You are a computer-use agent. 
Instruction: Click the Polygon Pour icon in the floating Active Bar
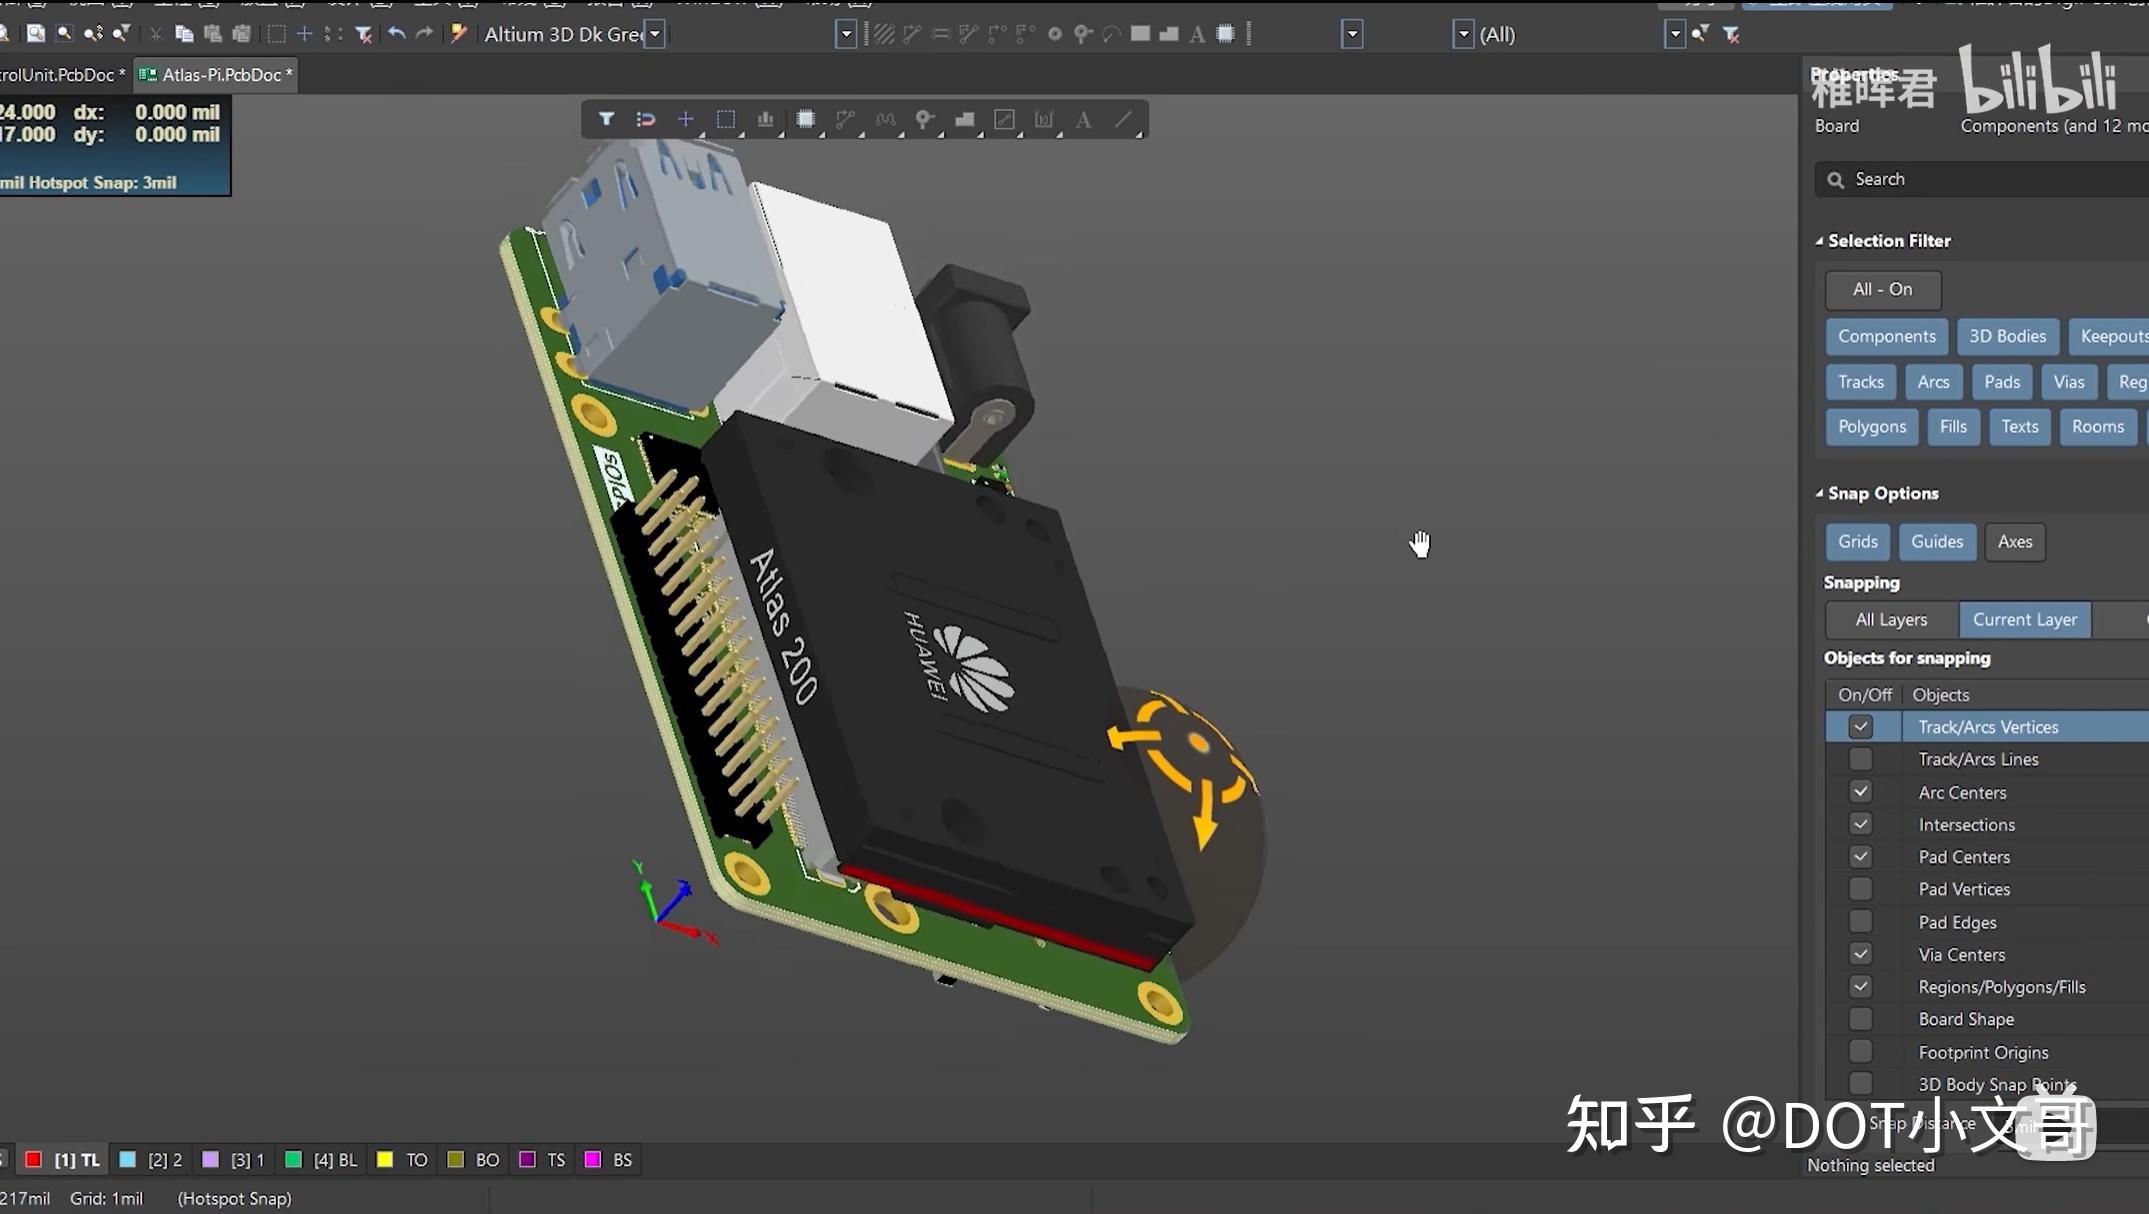click(965, 119)
